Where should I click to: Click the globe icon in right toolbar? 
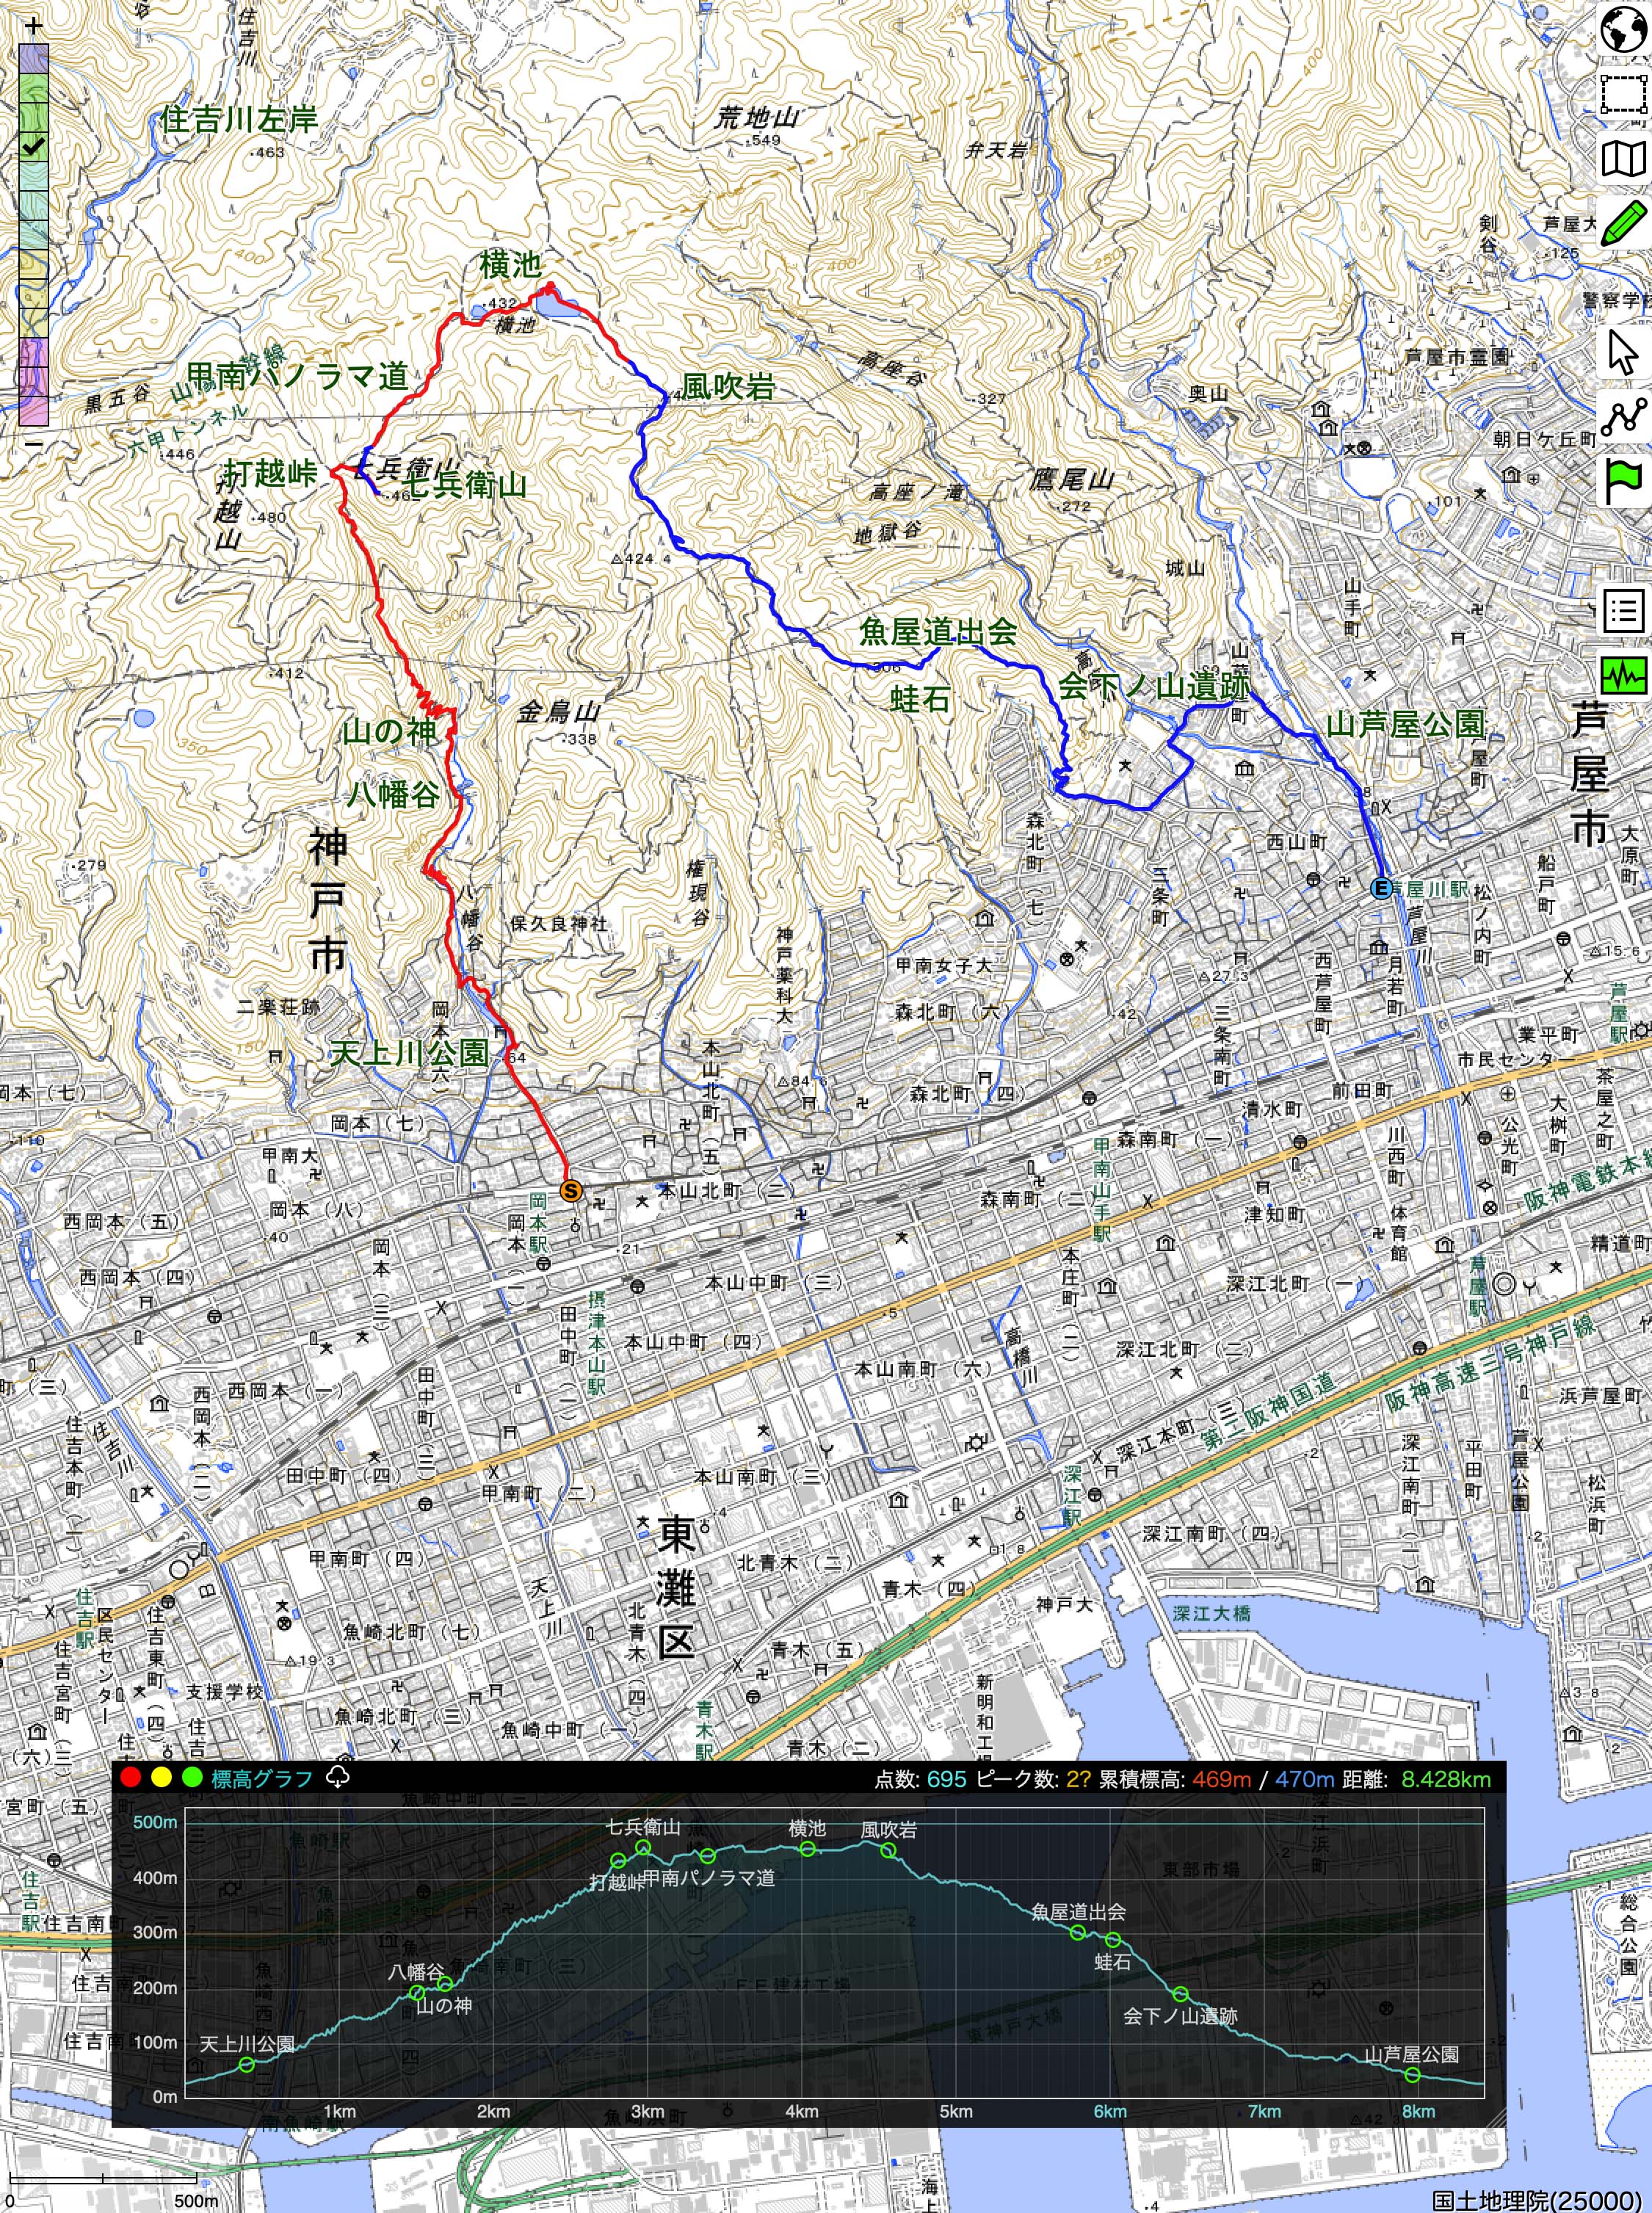1624,30
